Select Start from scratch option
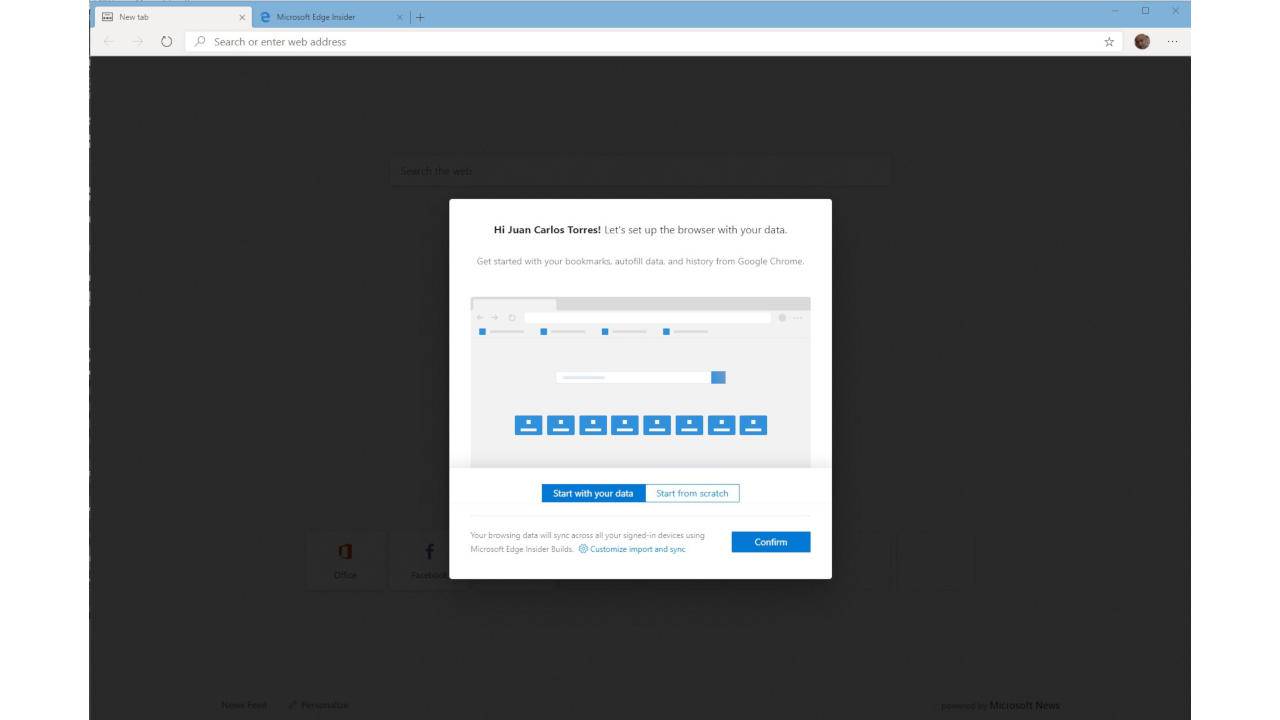 pyautogui.click(x=692, y=493)
